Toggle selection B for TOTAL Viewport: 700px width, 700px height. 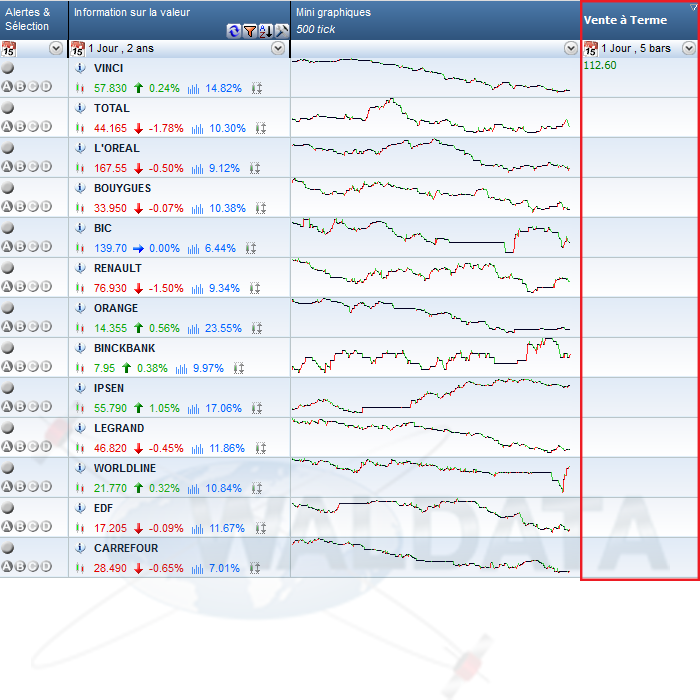(x=20, y=126)
